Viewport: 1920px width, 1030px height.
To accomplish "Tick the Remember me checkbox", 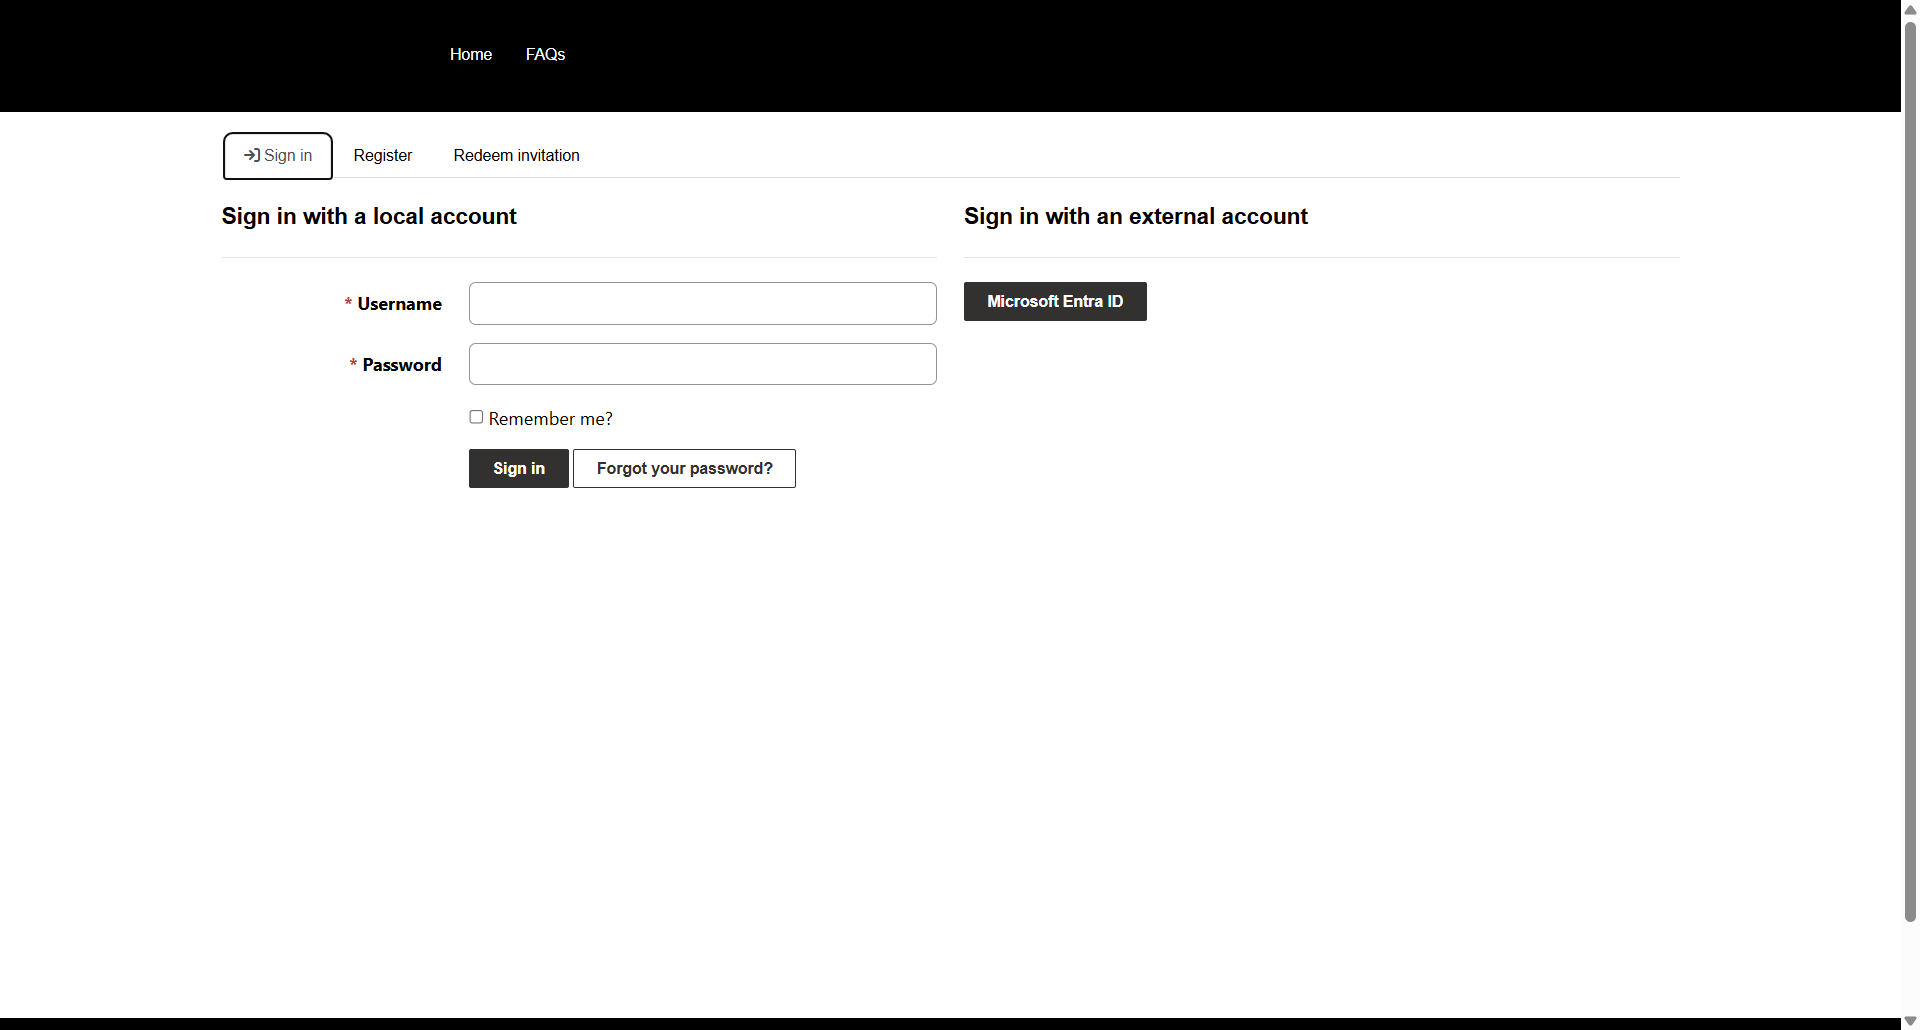I will click(476, 417).
